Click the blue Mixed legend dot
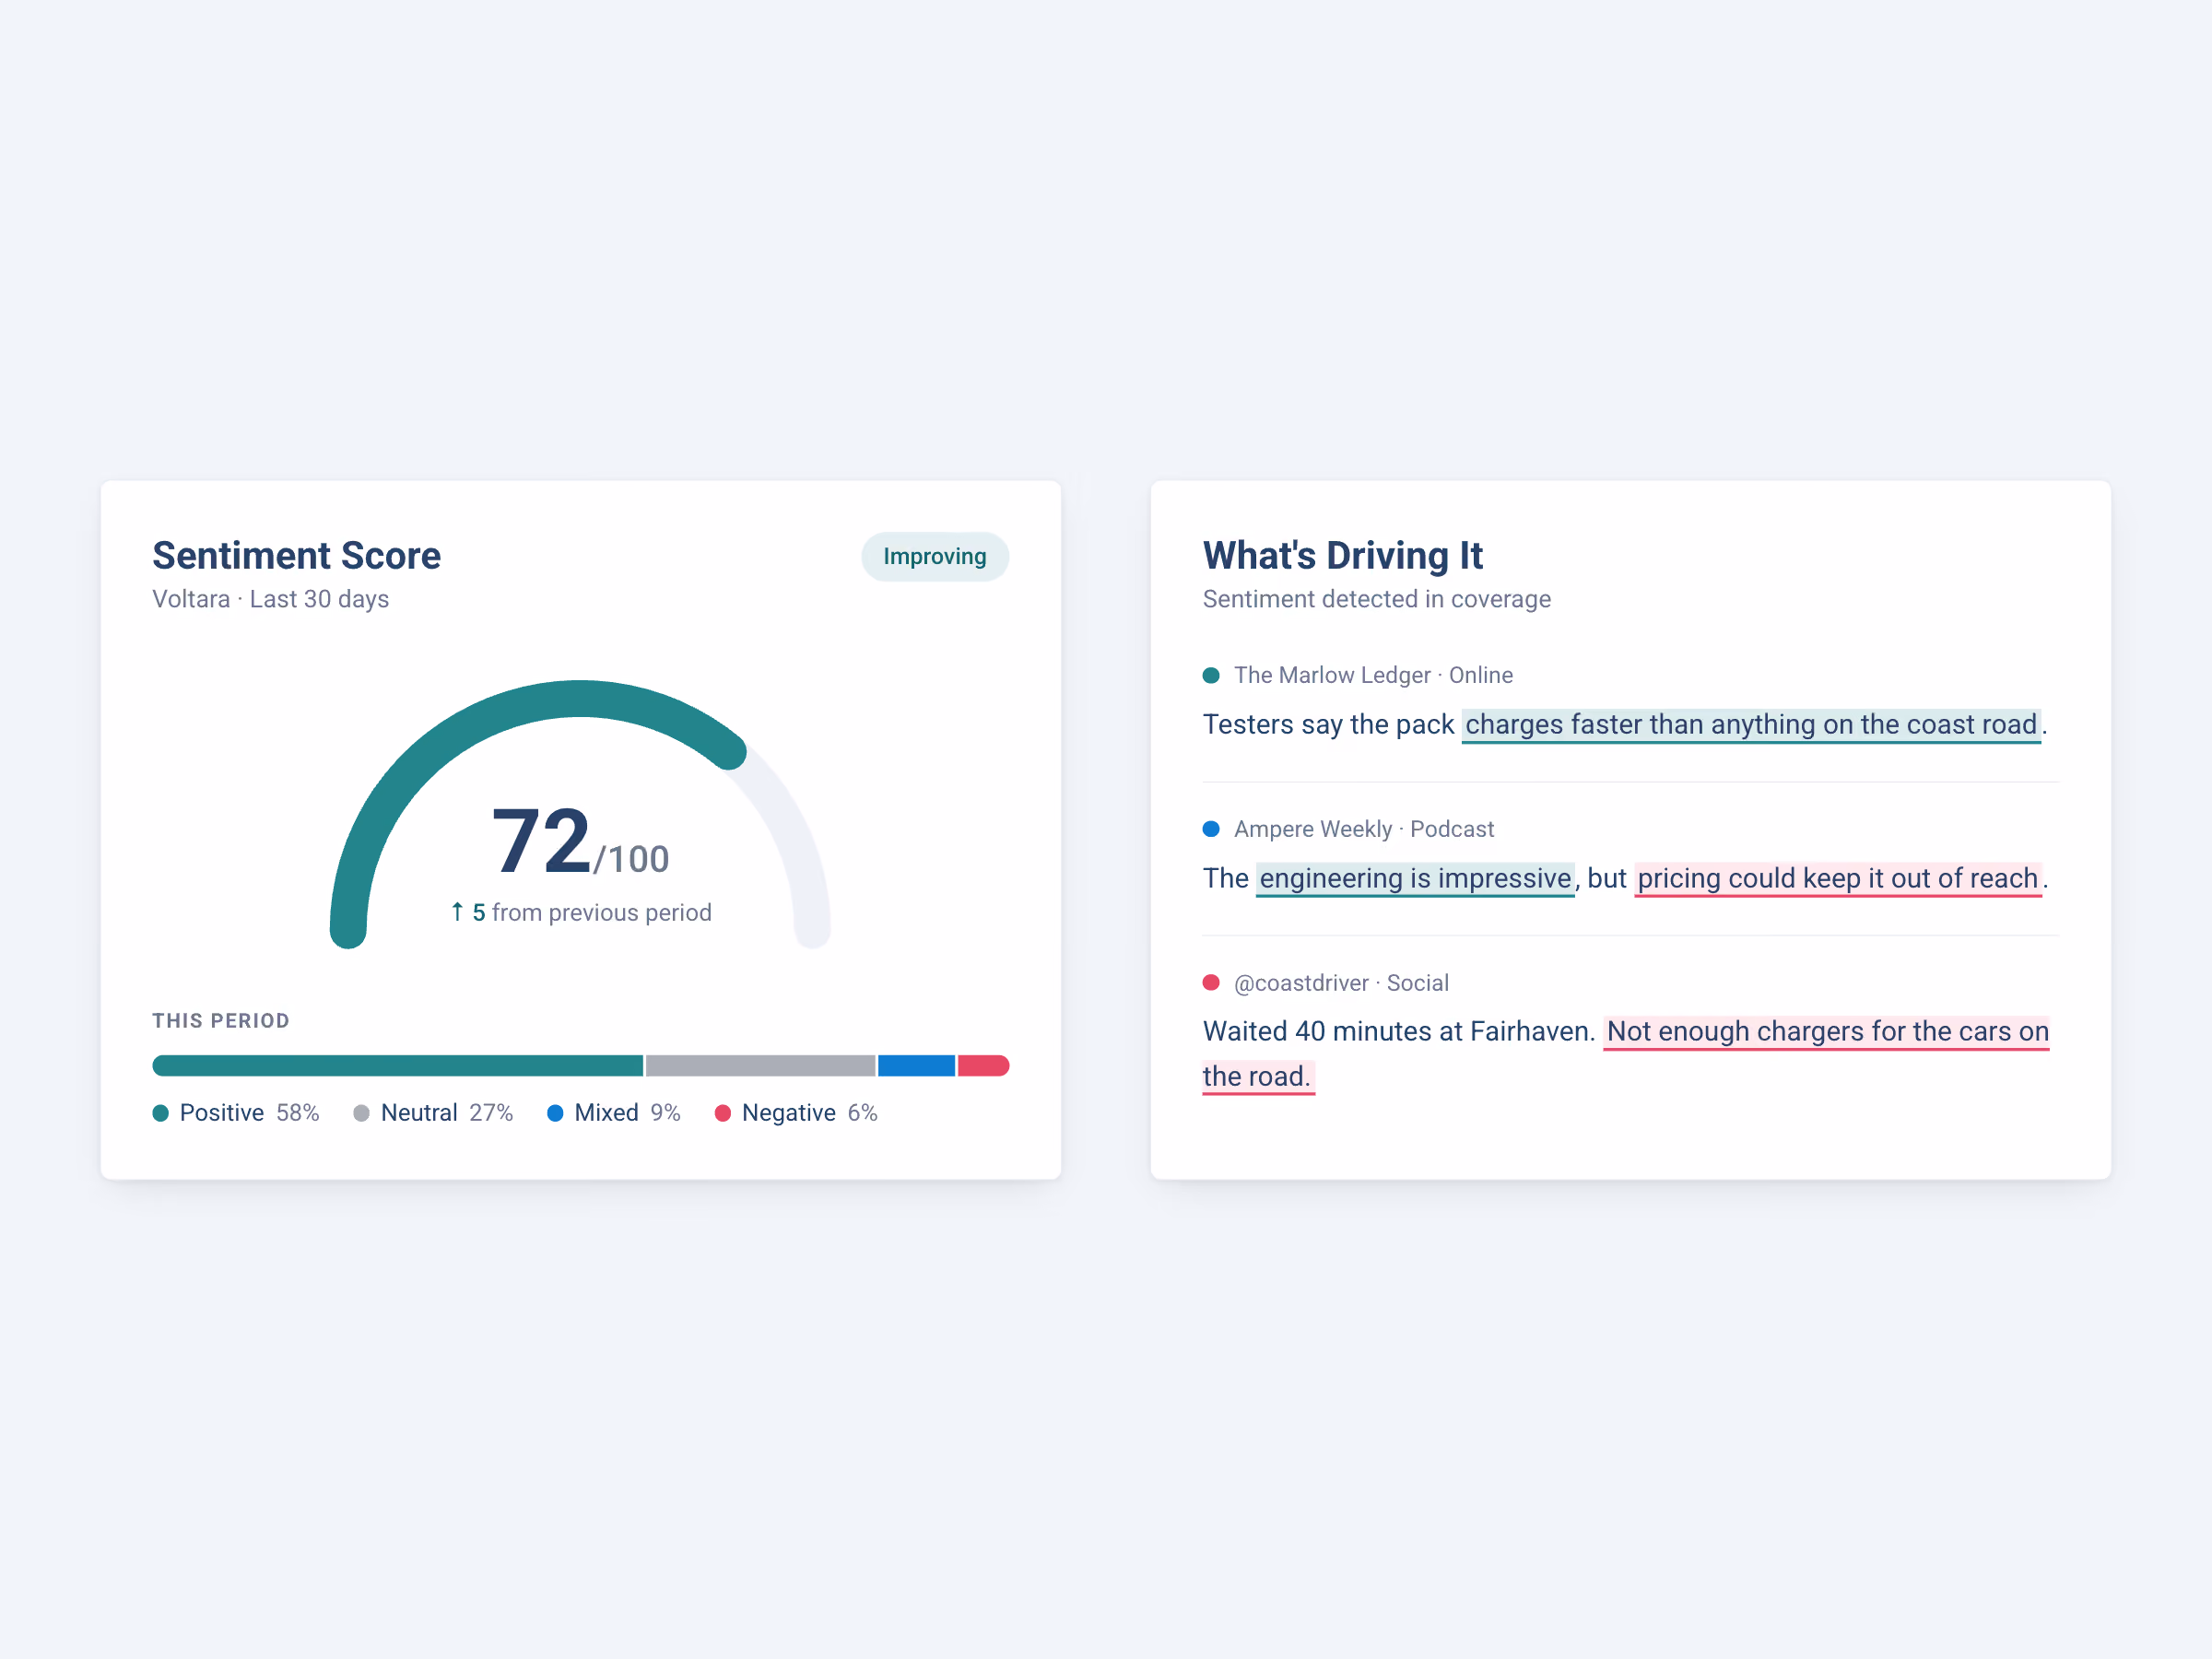 point(555,1113)
